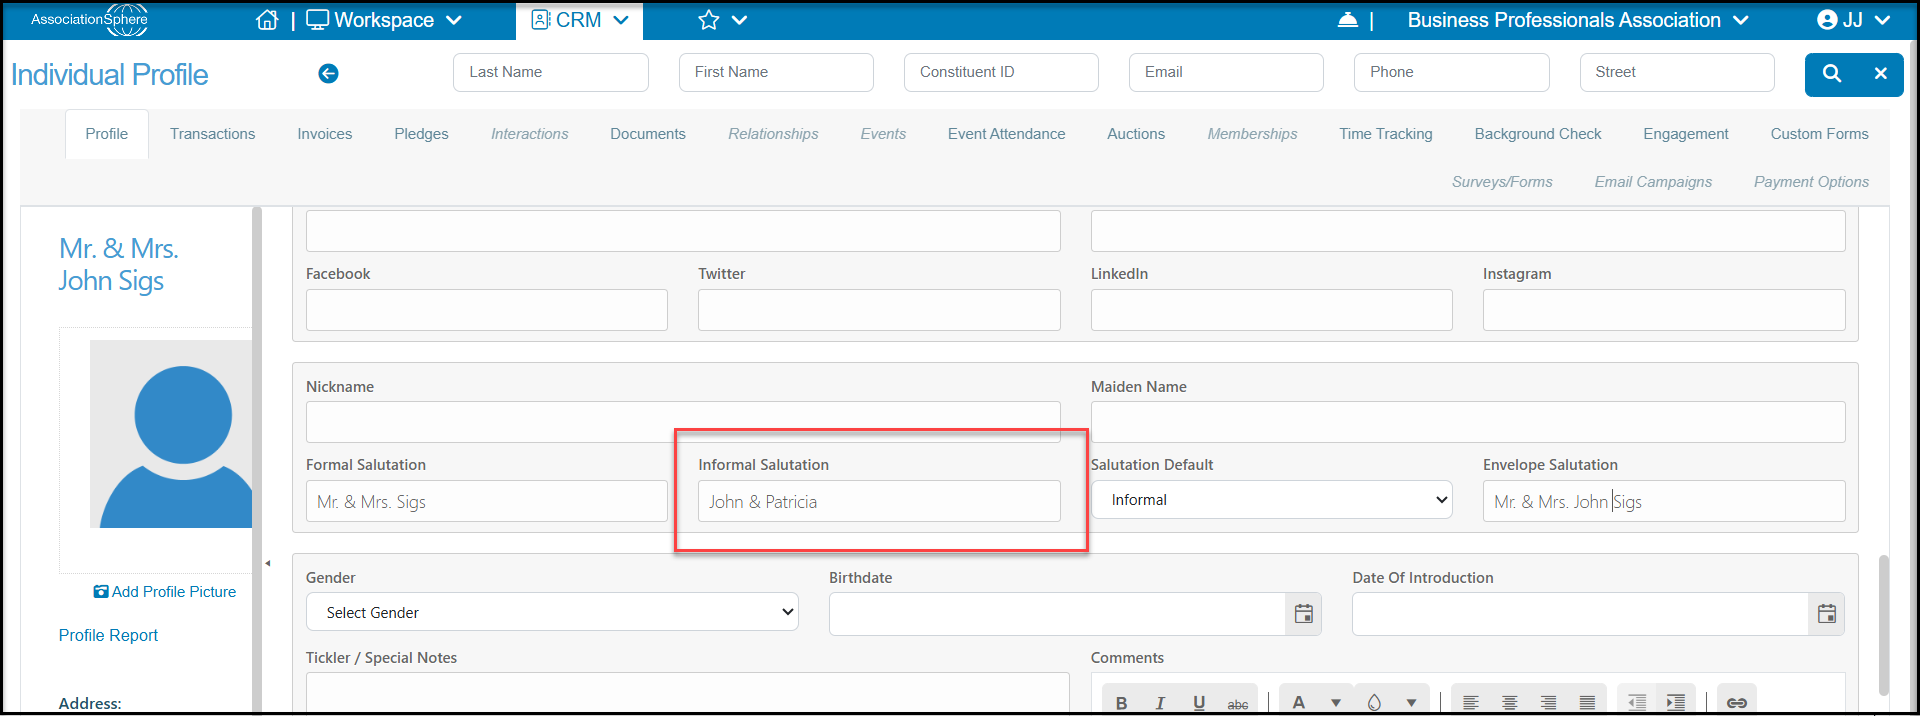
Task: Focus the Constituent ID search field
Action: tap(1001, 72)
